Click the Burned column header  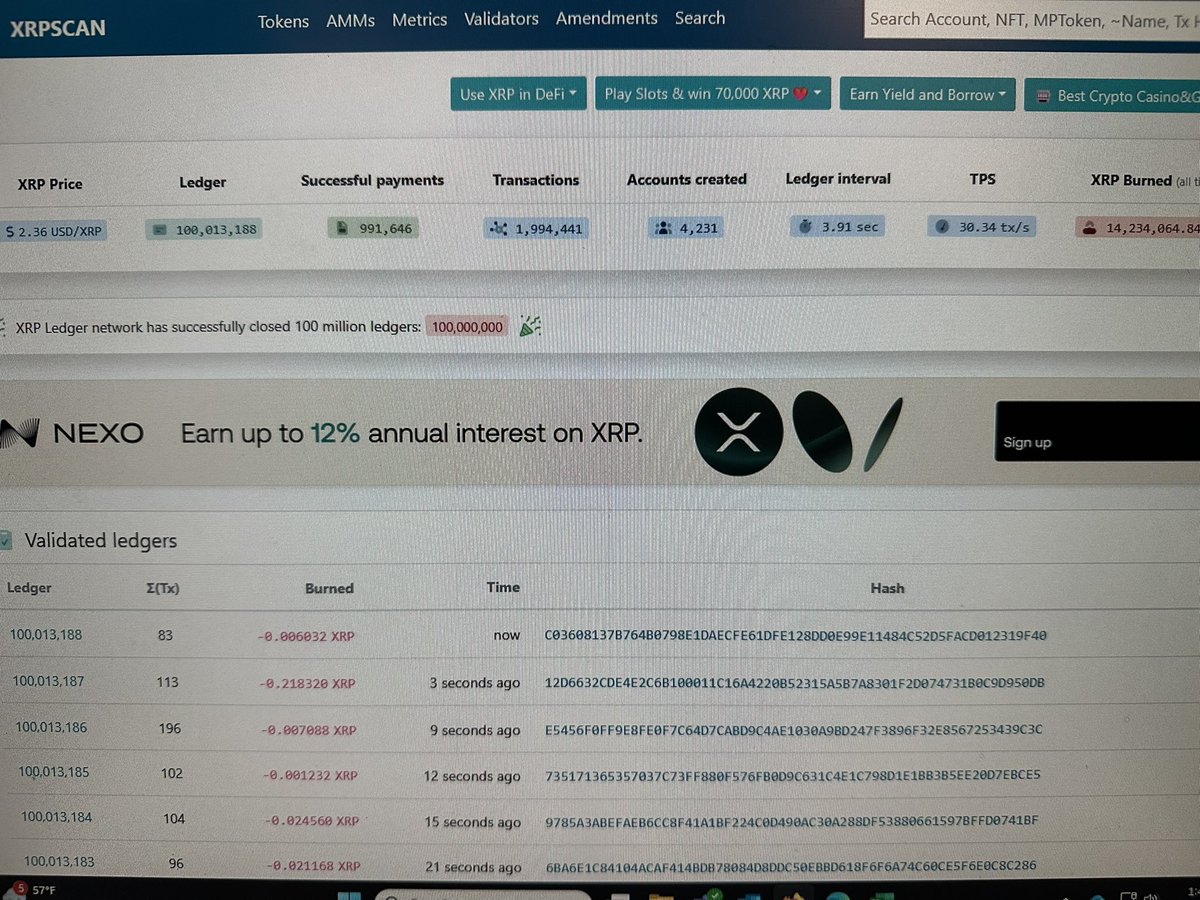330,589
